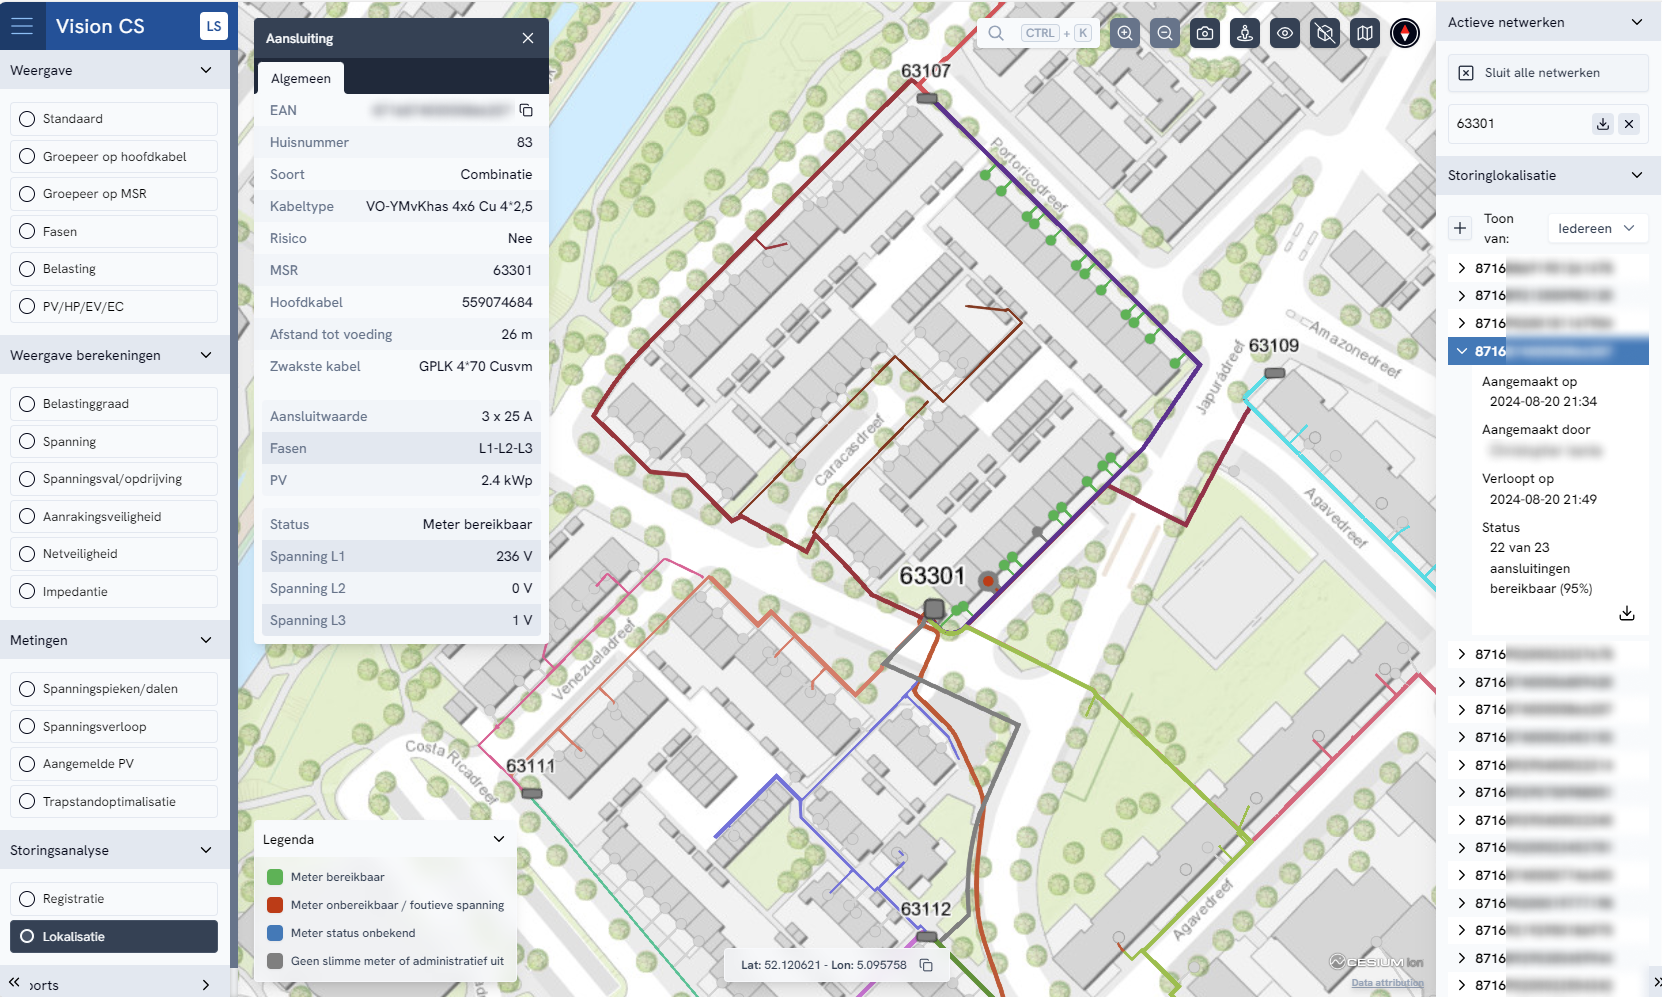Click the zoom out magnifier icon

pyautogui.click(x=1165, y=33)
